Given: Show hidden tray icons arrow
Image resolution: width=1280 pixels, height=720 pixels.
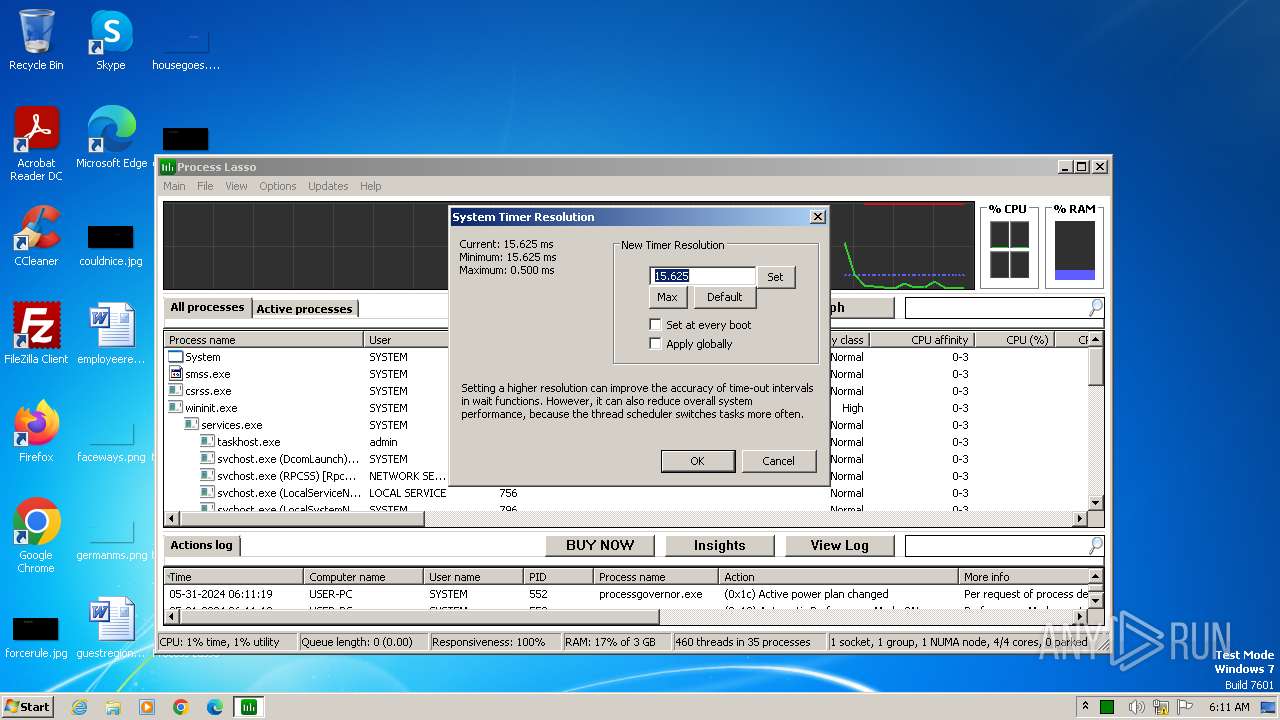Looking at the screenshot, I should click(1086, 707).
